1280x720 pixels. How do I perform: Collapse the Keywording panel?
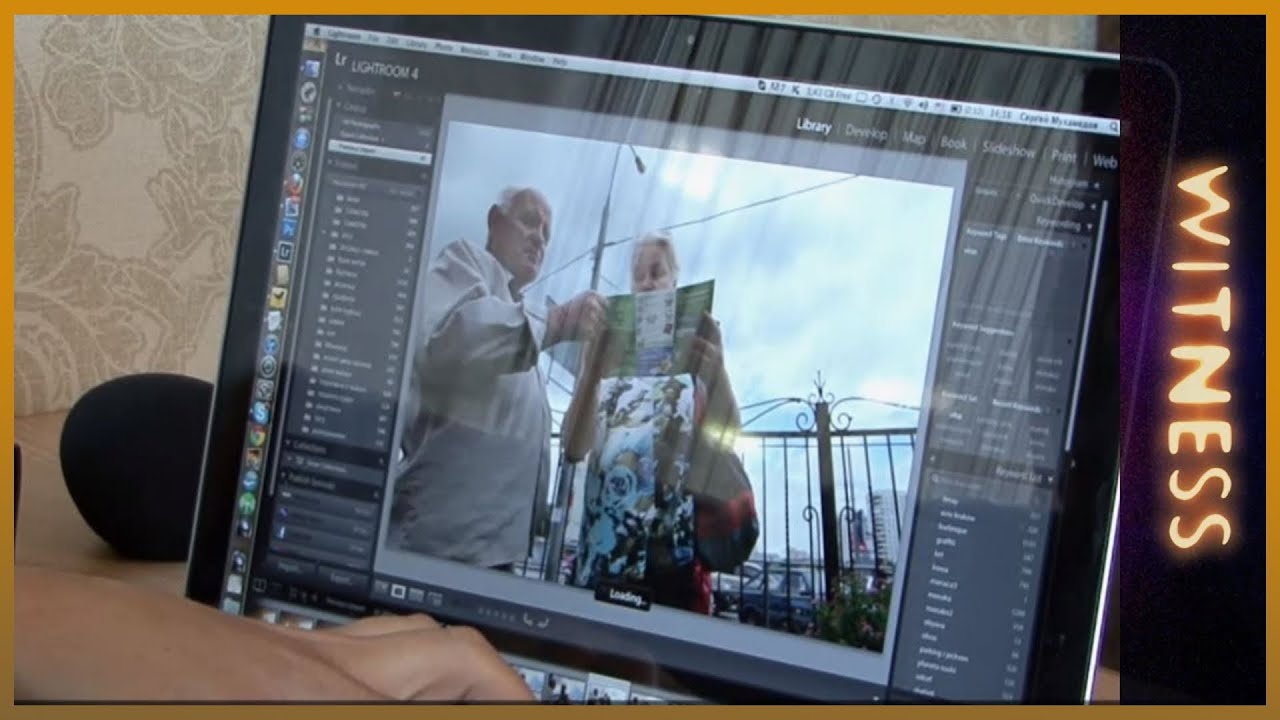tap(1062, 224)
